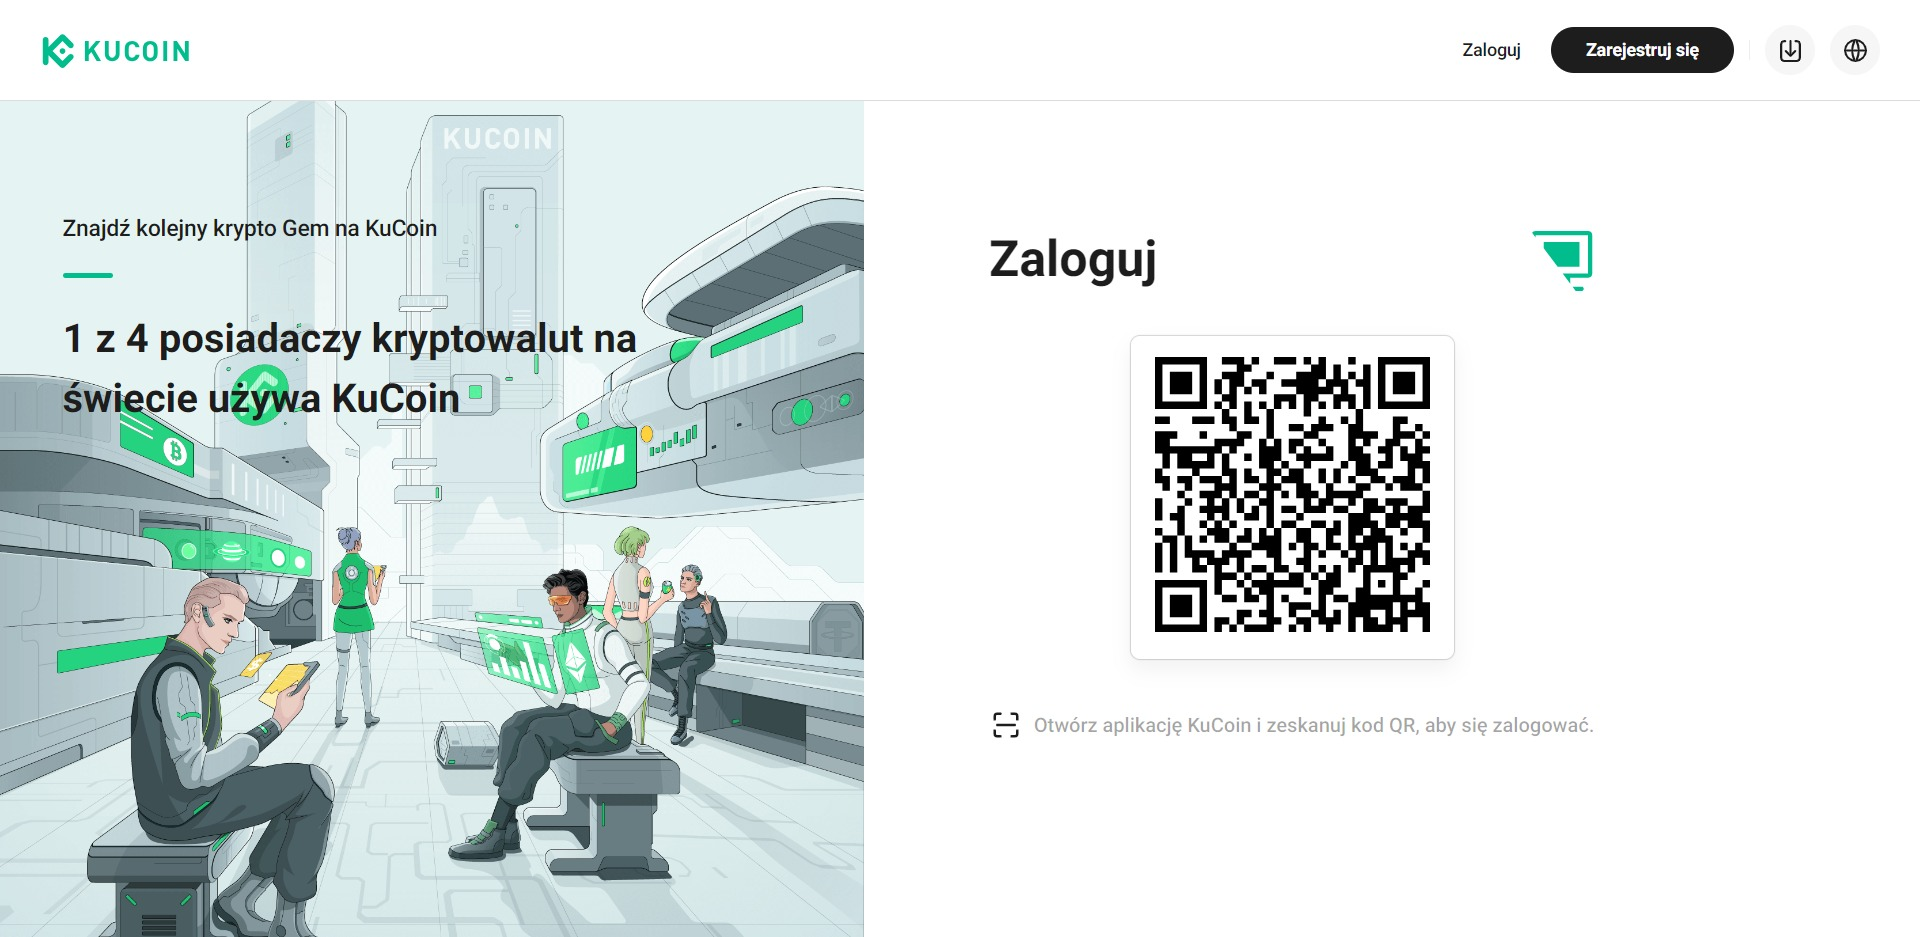Viewport: 1920px width, 937px height.
Task: Click 'Znajdź kolejny krypto Gem' tagline
Action: pyautogui.click(x=250, y=228)
